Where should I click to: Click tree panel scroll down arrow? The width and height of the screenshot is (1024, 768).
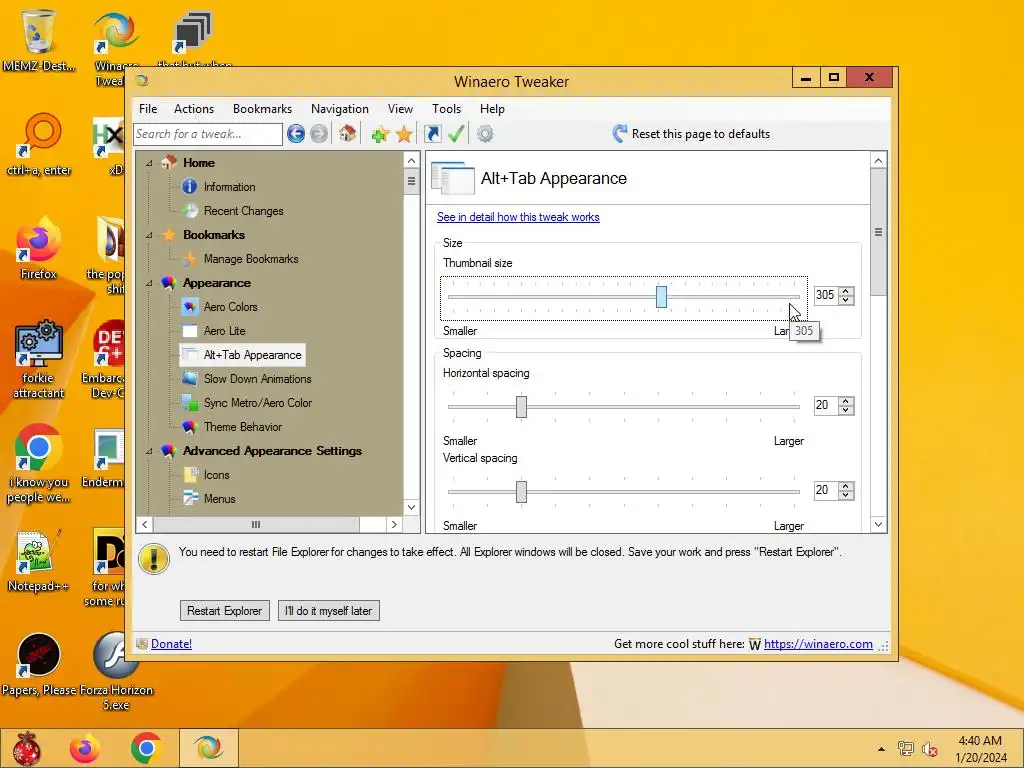[x=411, y=507]
